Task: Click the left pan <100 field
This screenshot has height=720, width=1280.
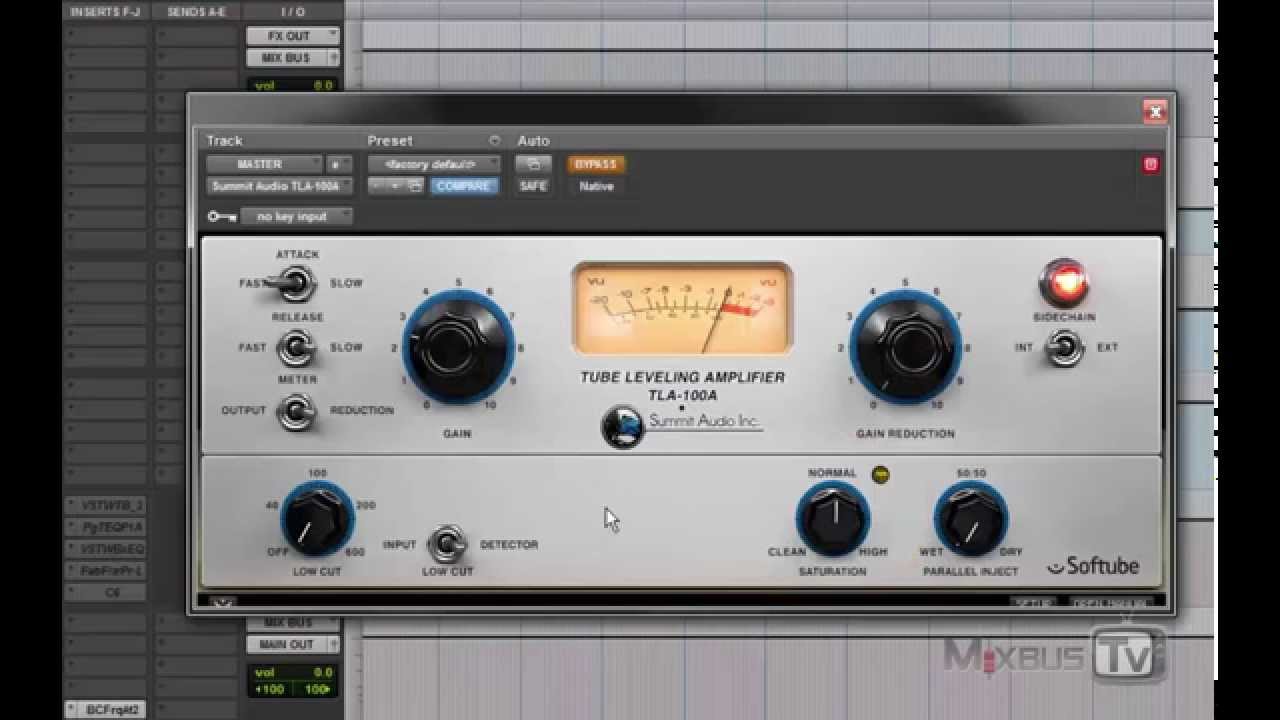Action: tap(271, 690)
